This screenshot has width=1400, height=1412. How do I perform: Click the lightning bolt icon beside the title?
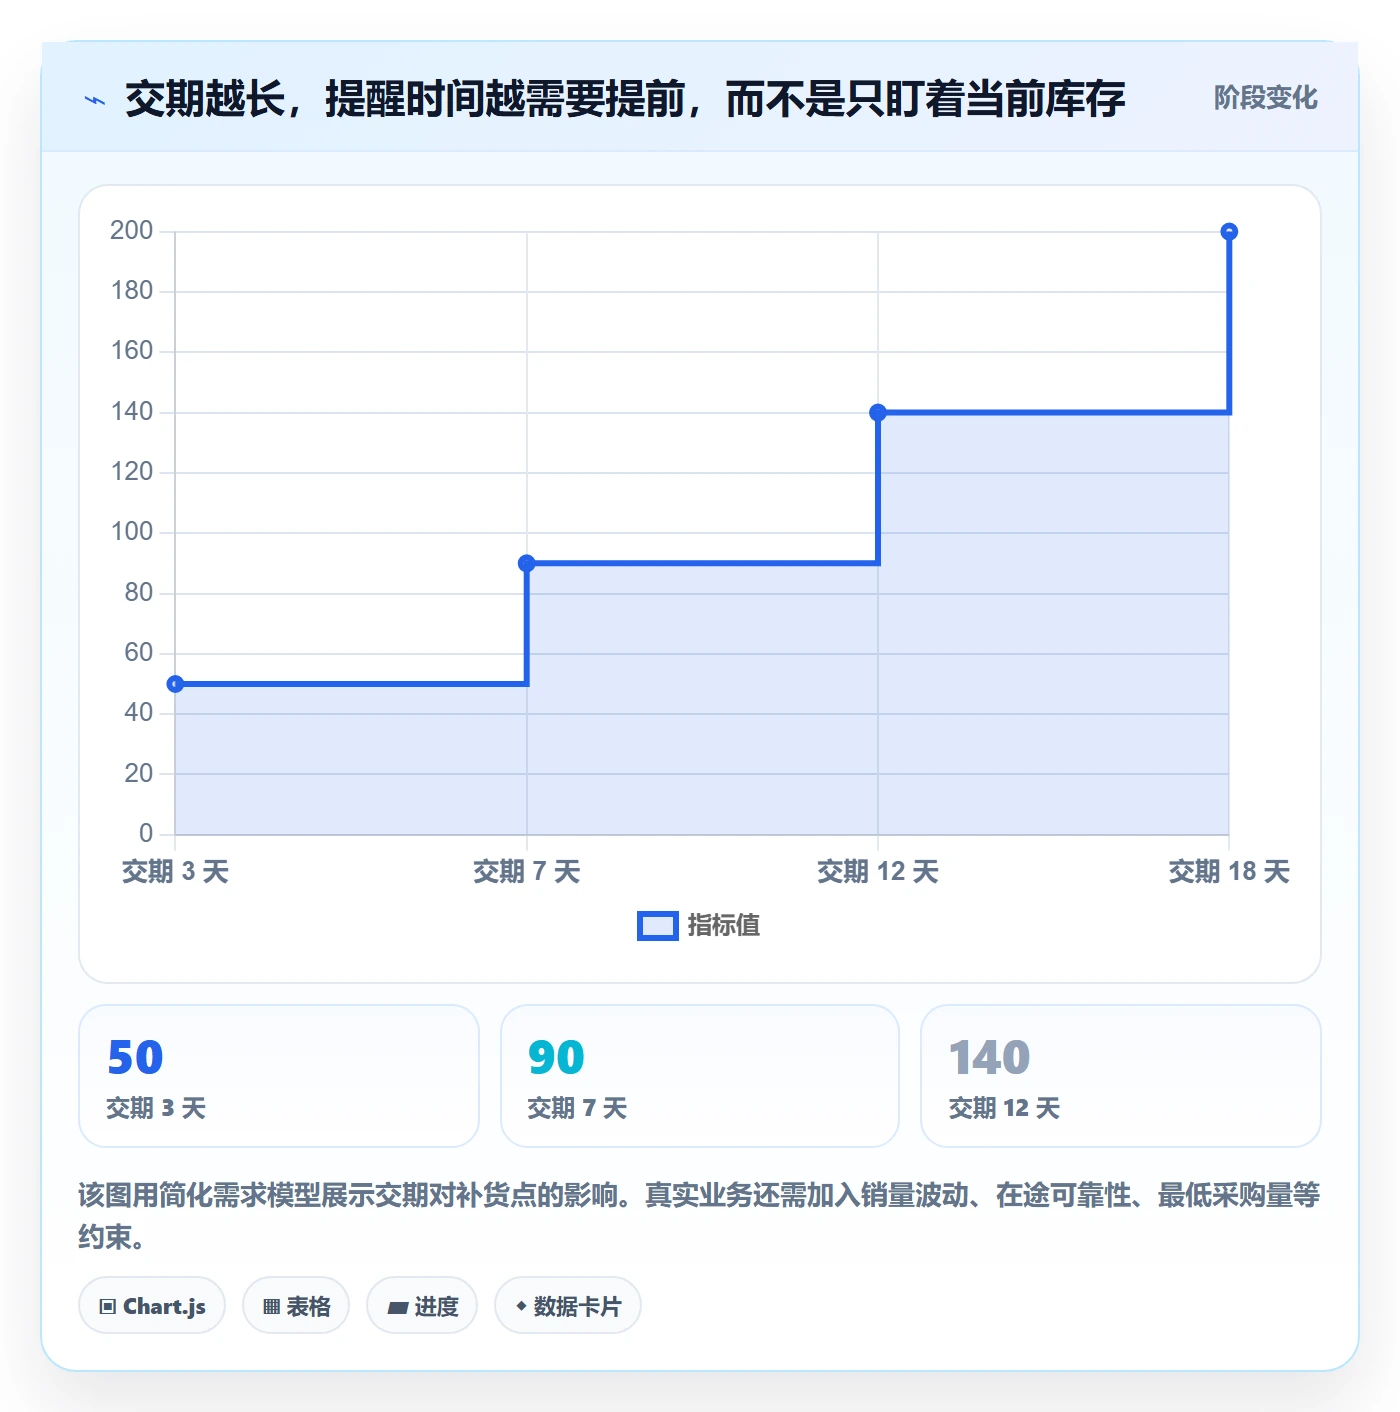point(95,100)
